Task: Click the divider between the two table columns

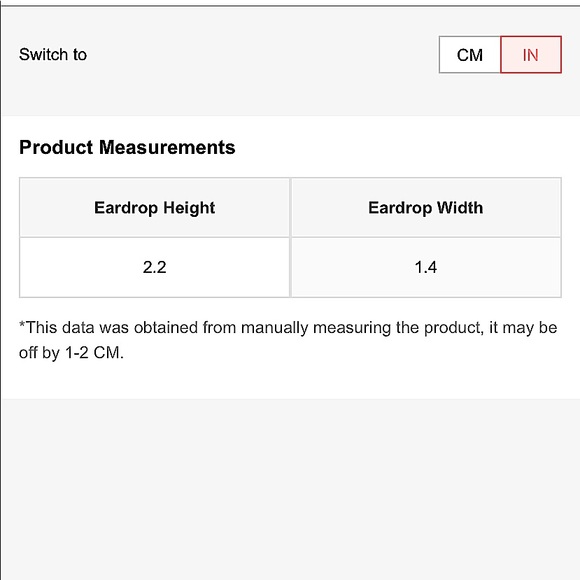Action: (x=290, y=237)
